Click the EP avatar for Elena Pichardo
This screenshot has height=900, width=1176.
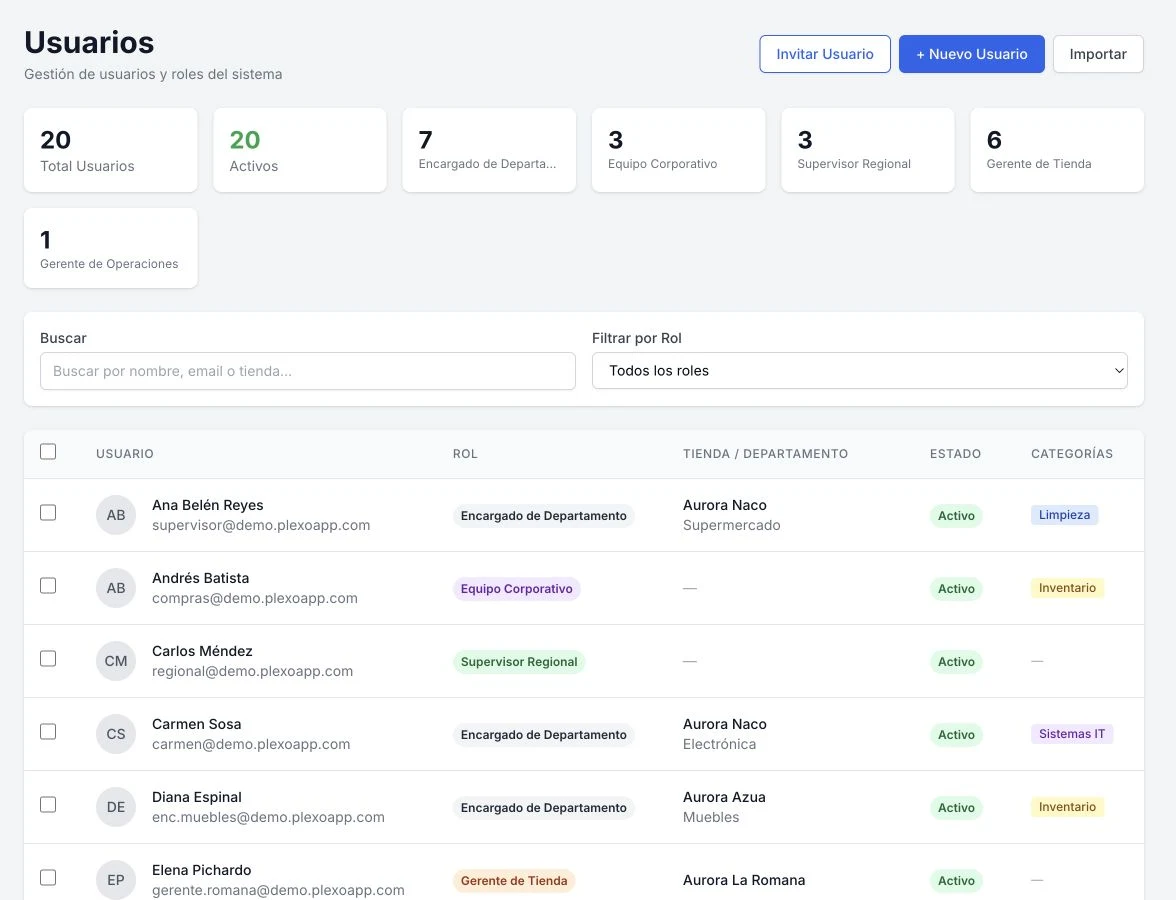(116, 880)
